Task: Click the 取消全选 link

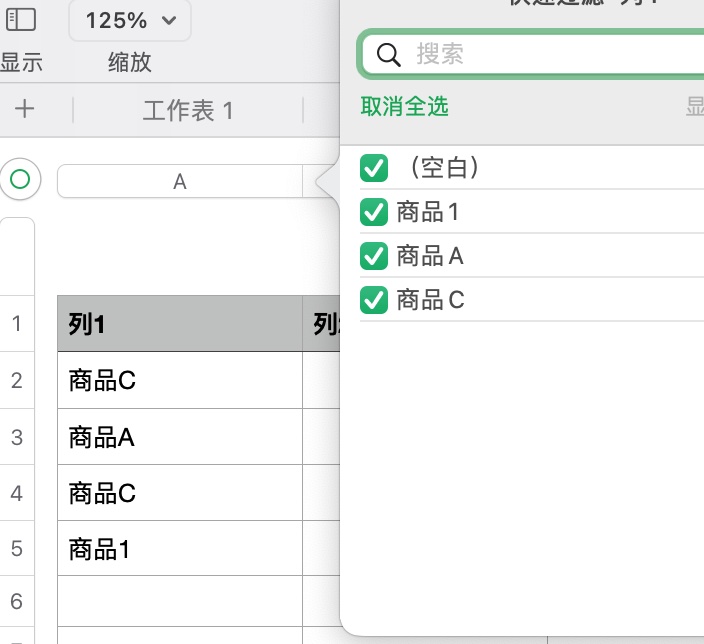Action: pyautogui.click(x=405, y=107)
